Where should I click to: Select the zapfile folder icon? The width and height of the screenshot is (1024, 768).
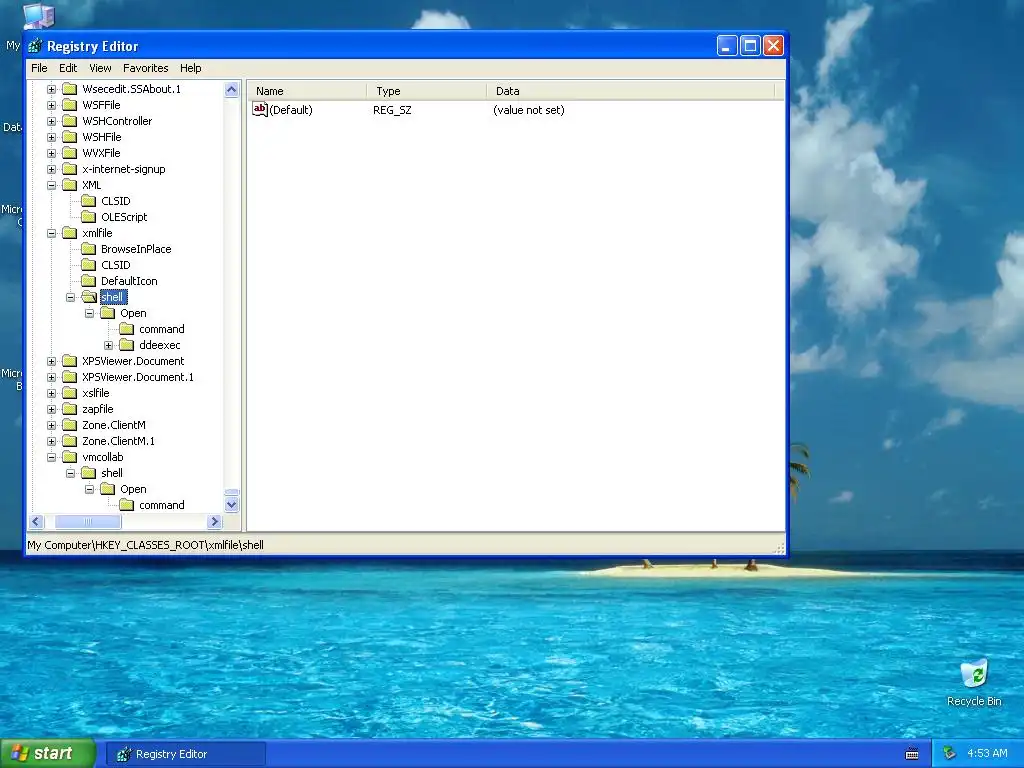[69, 409]
